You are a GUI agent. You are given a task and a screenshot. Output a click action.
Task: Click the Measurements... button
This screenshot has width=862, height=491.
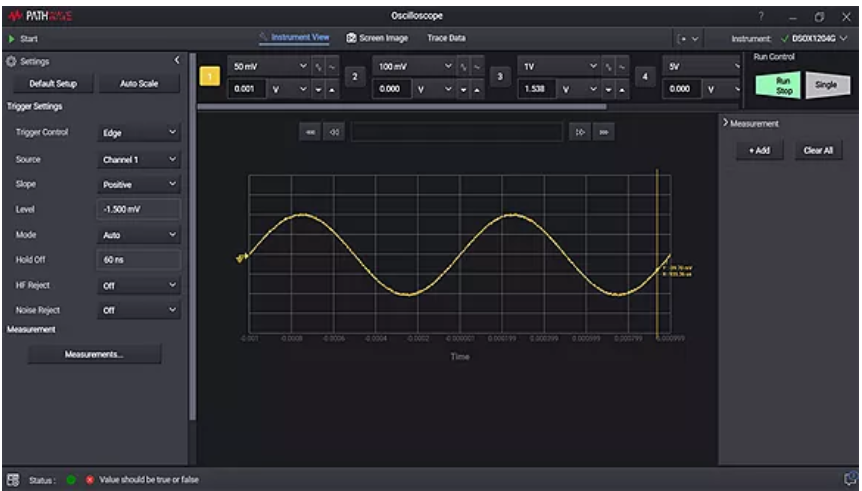point(94,354)
